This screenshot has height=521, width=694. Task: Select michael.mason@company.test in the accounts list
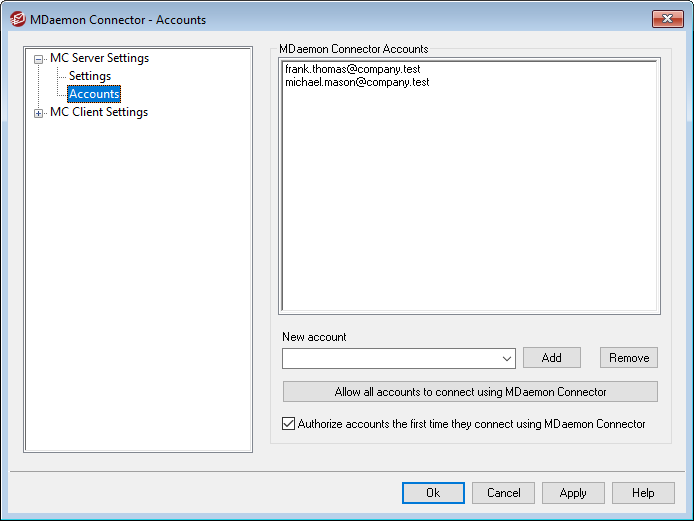(357, 83)
